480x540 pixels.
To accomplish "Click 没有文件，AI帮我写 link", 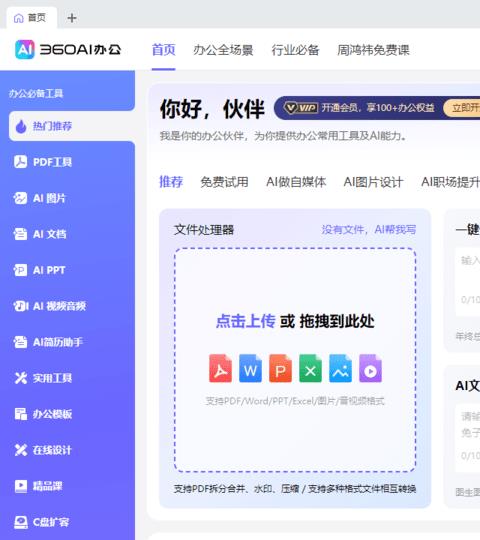I will pos(369,229).
